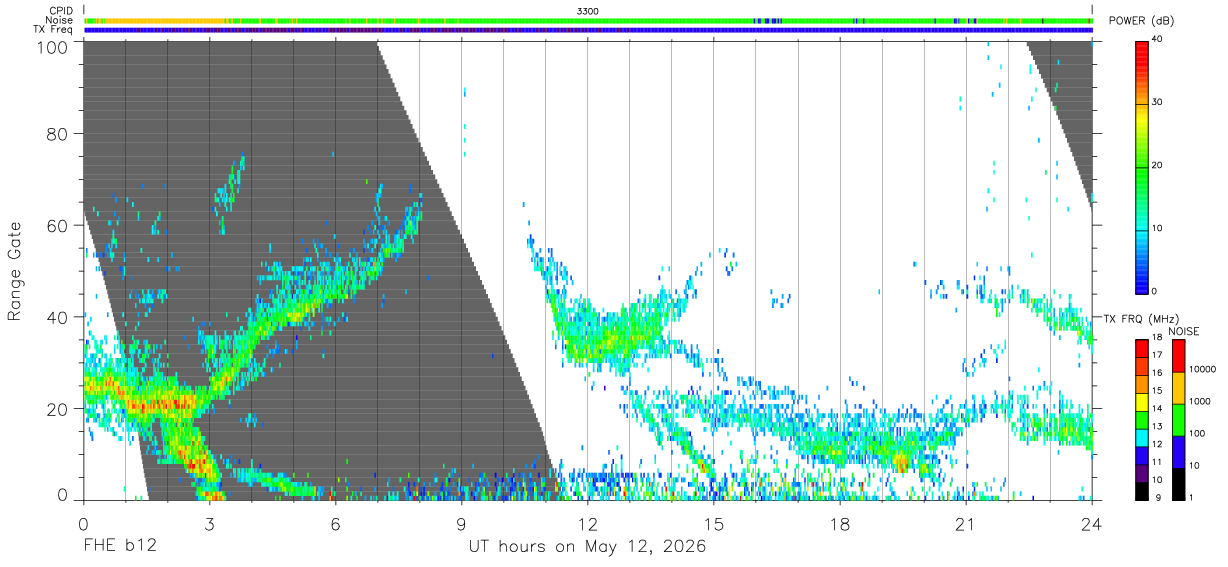
Task: Click power scale label 20
Action: (x=1159, y=166)
